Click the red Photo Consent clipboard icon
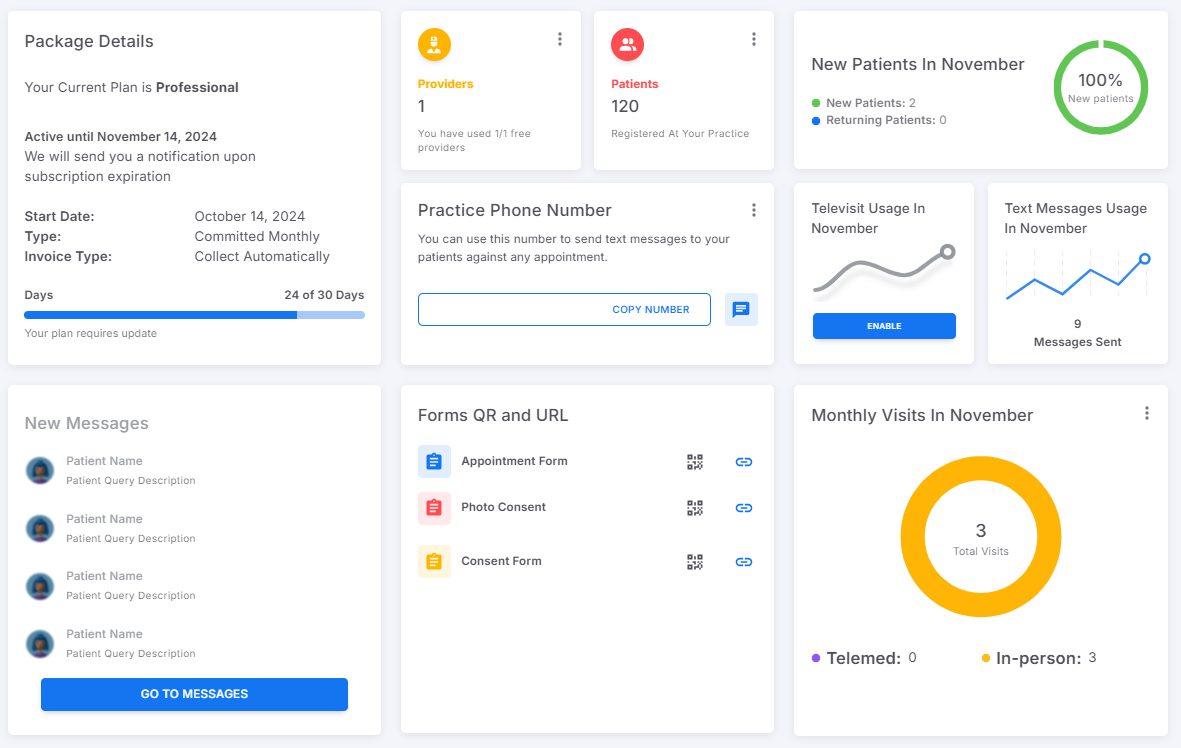This screenshot has height=748, width=1181. [x=434, y=508]
